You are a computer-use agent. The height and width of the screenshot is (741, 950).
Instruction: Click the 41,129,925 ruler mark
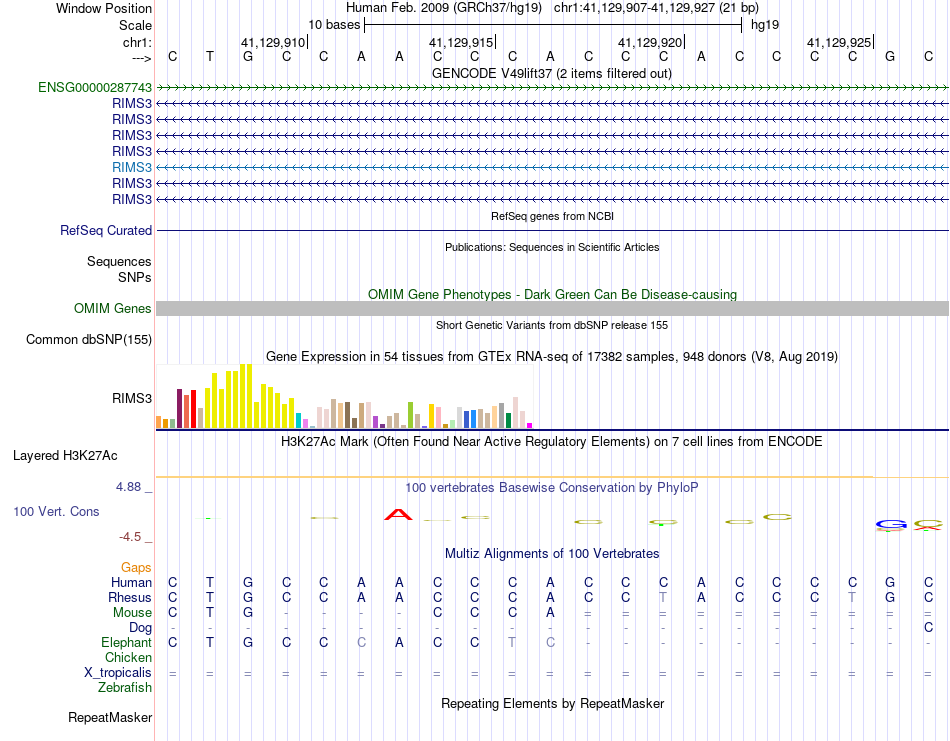coord(840,42)
